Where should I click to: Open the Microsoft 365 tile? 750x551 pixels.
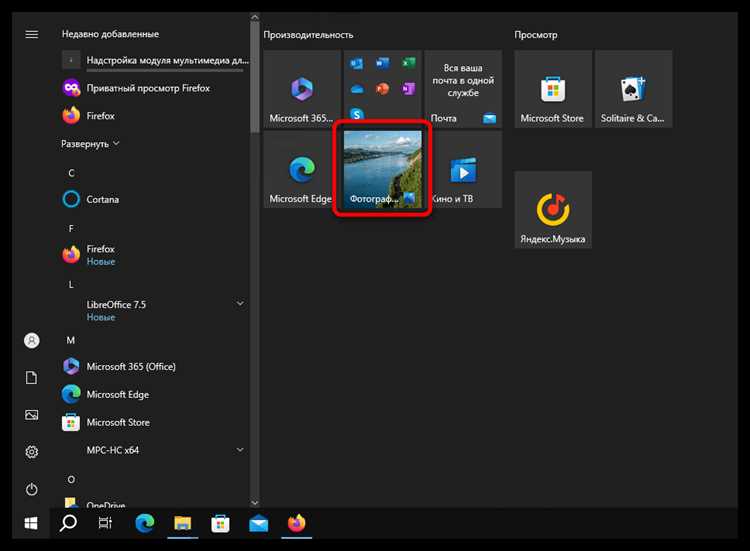pos(302,89)
